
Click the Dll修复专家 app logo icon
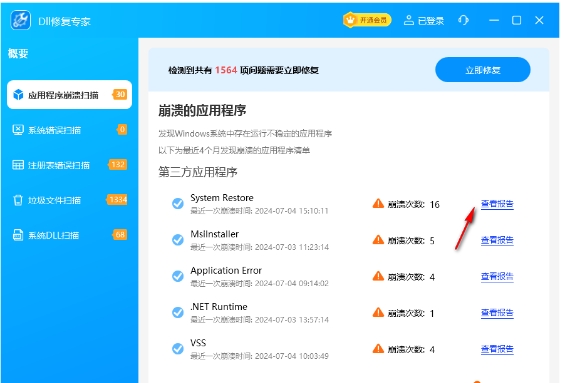tap(20, 20)
